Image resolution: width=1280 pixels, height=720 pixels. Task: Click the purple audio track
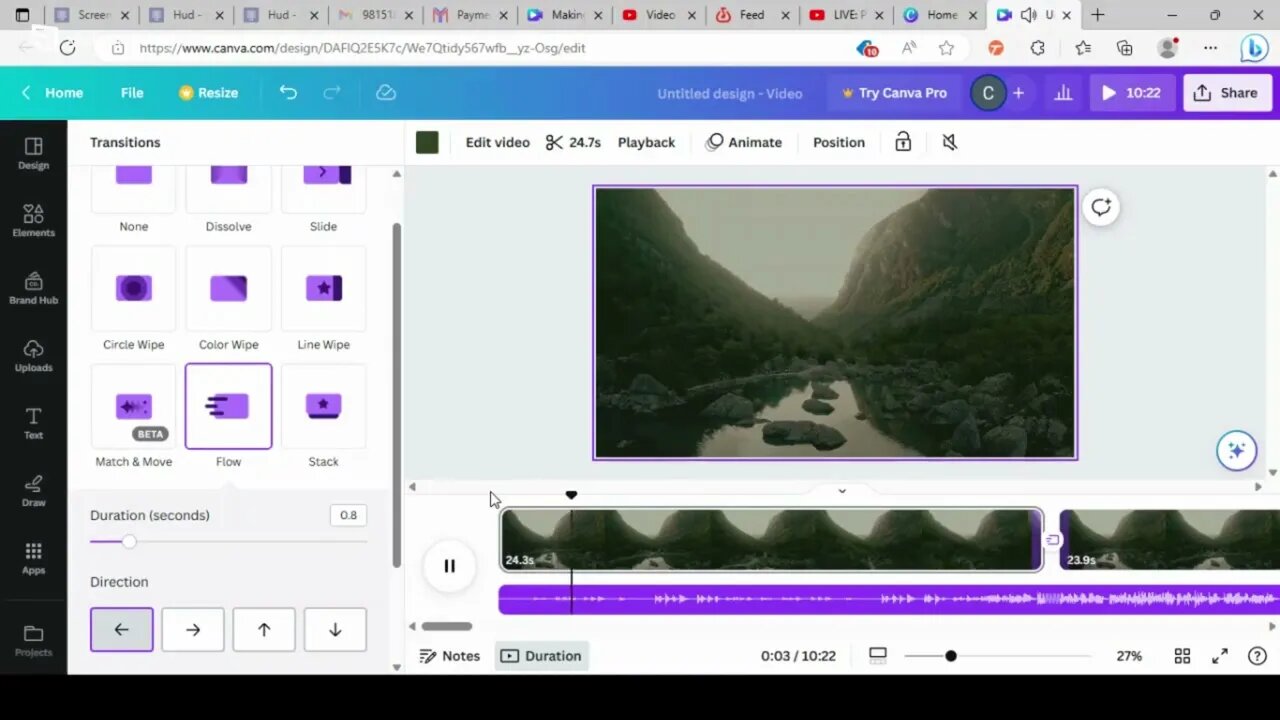[x=888, y=599]
